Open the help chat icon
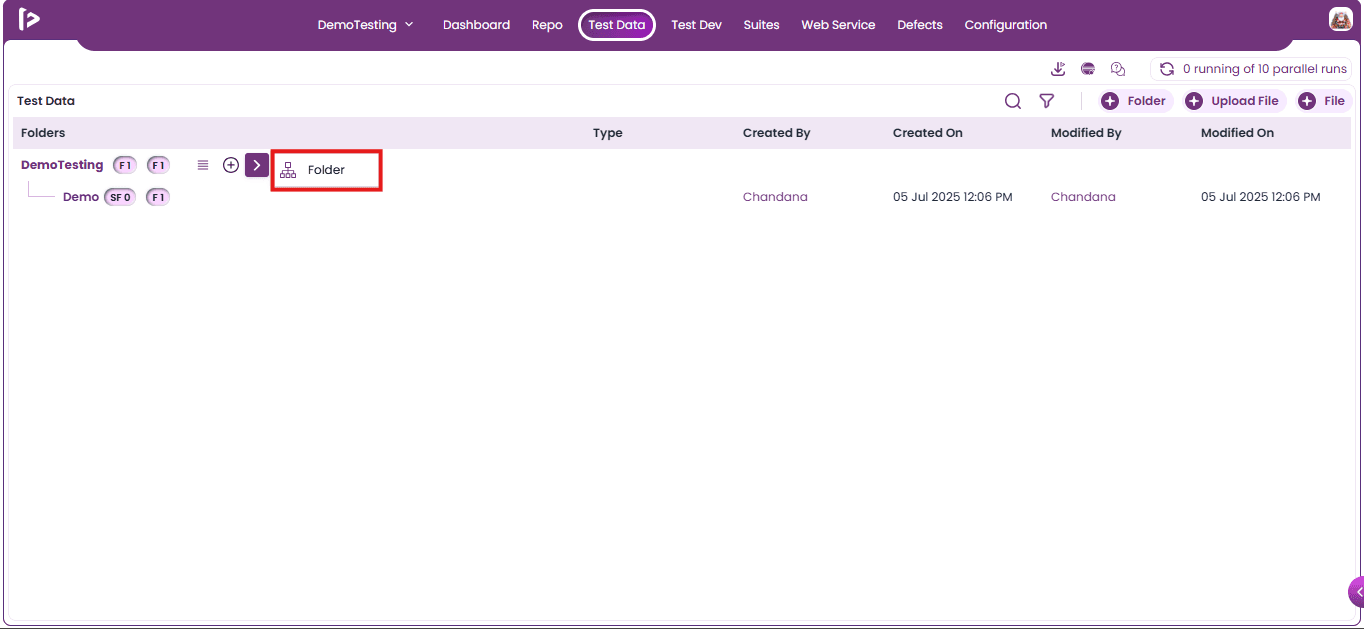 tap(1118, 69)
